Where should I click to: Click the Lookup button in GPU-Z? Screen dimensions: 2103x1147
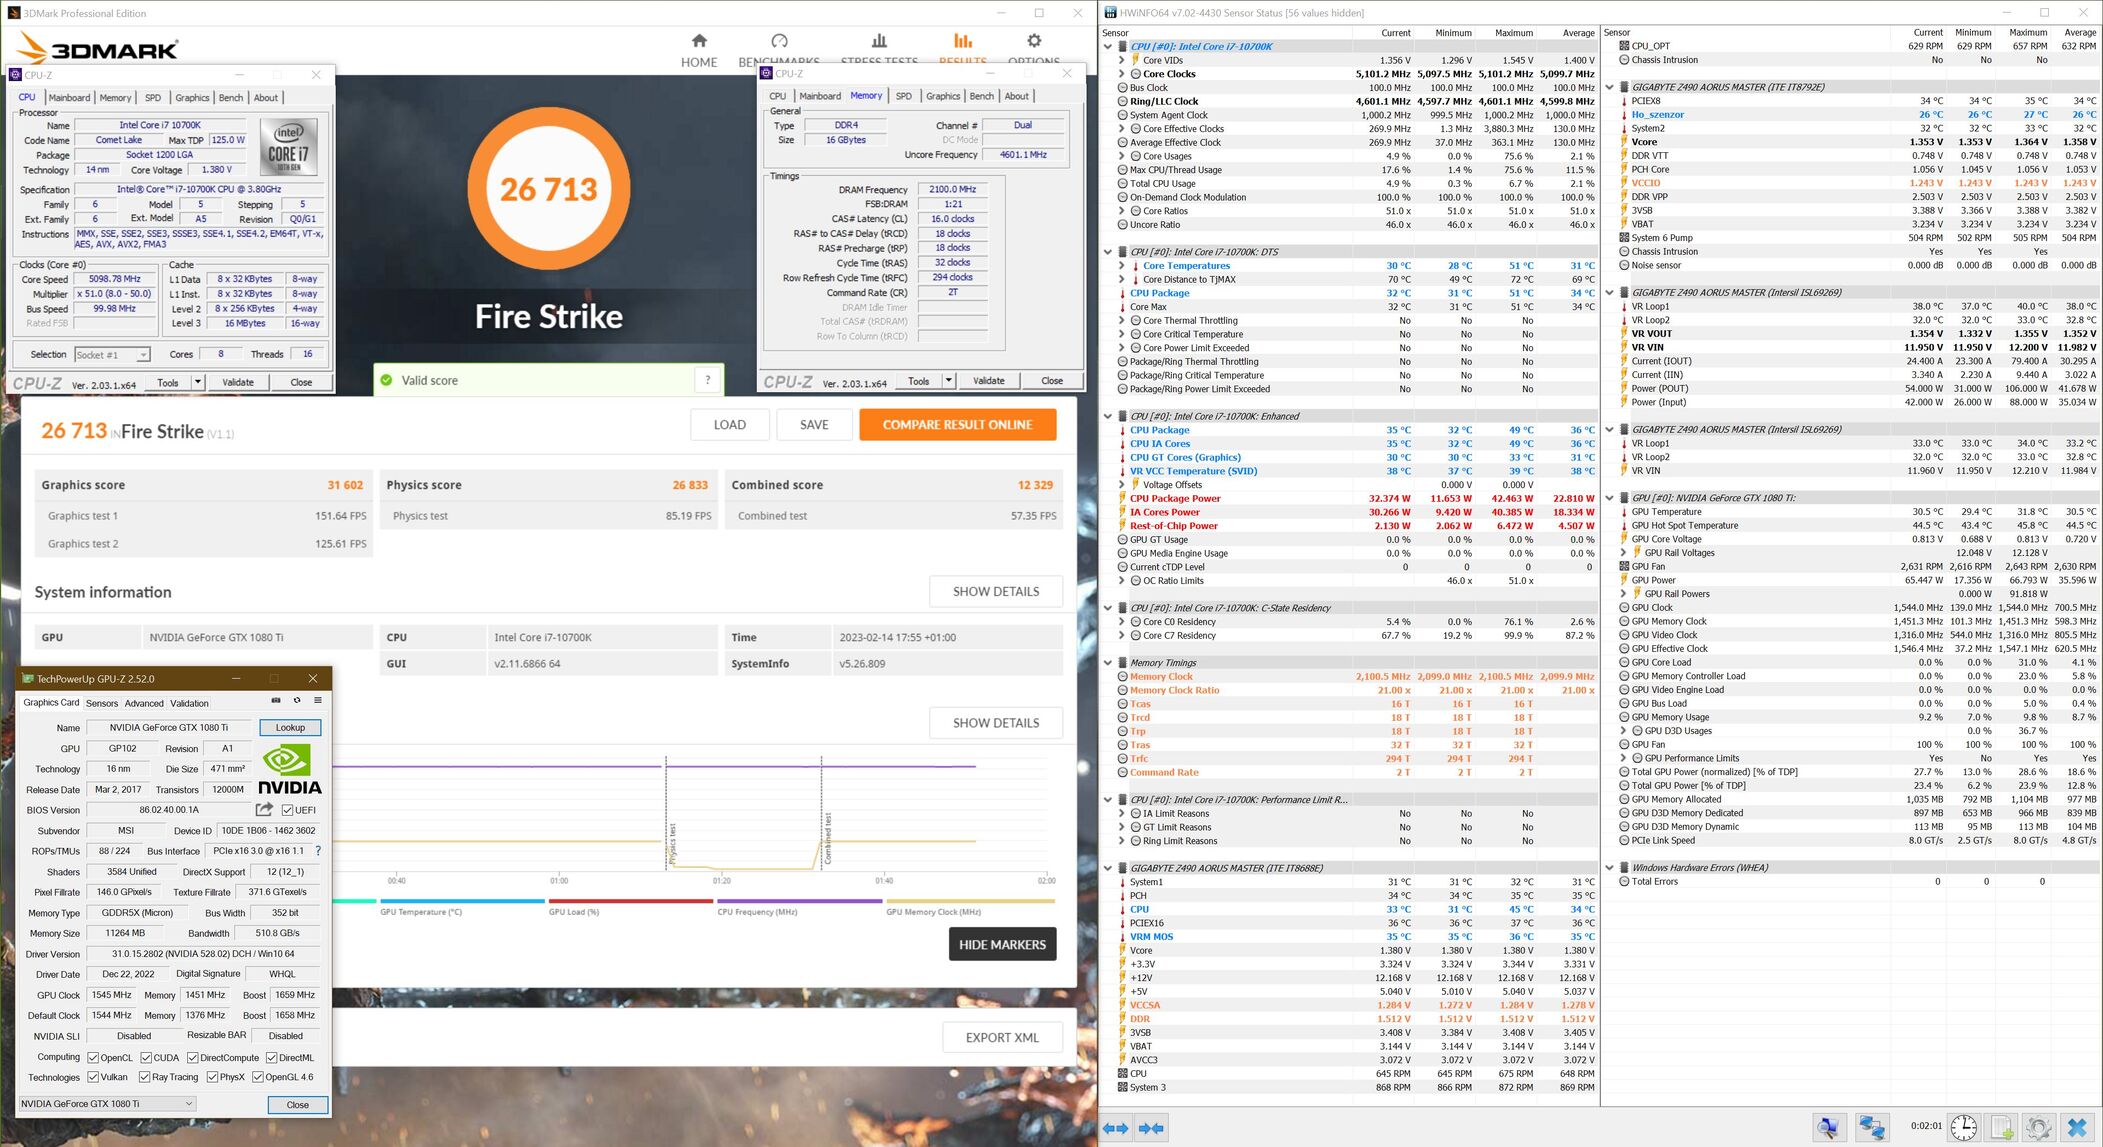pos(290,728)
